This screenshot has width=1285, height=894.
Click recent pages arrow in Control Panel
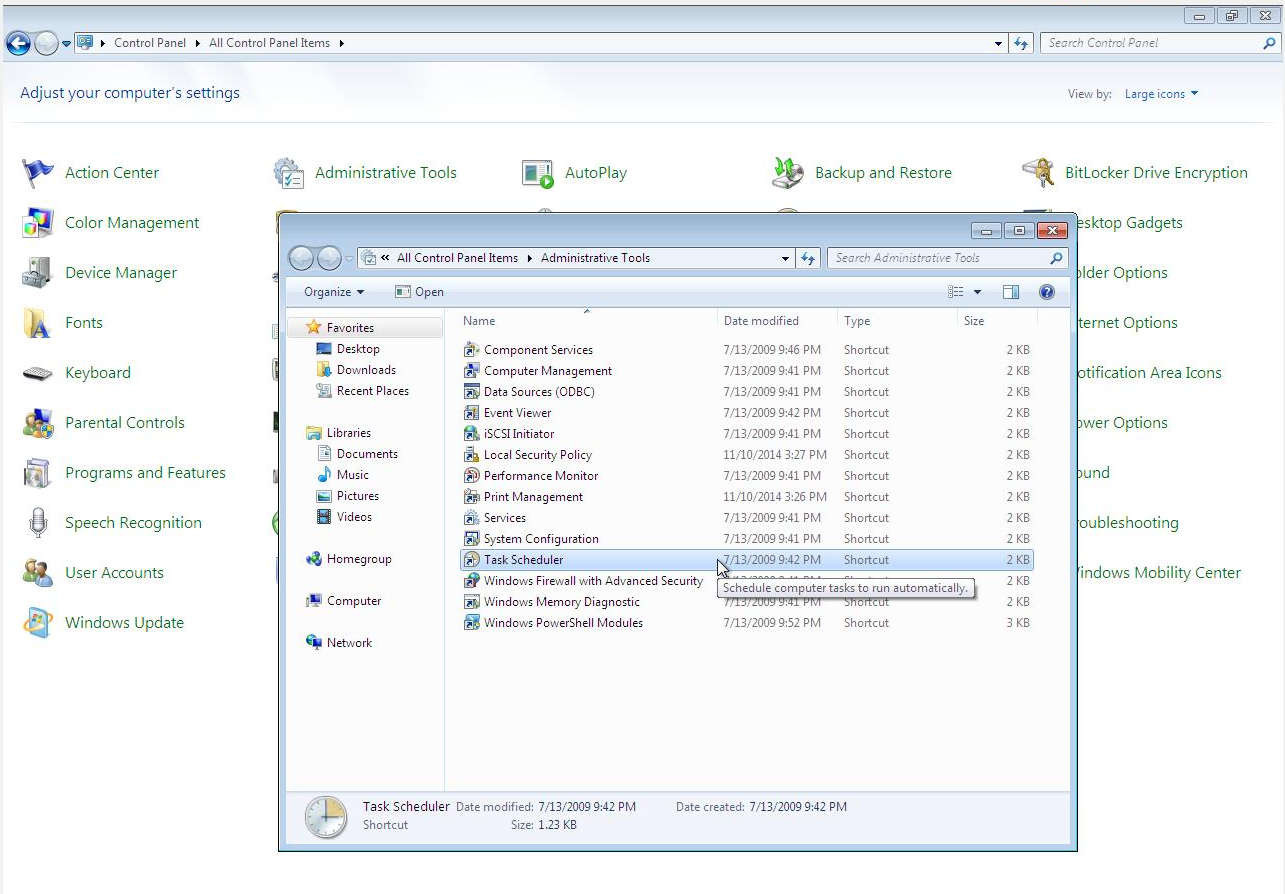coord(67,43)
